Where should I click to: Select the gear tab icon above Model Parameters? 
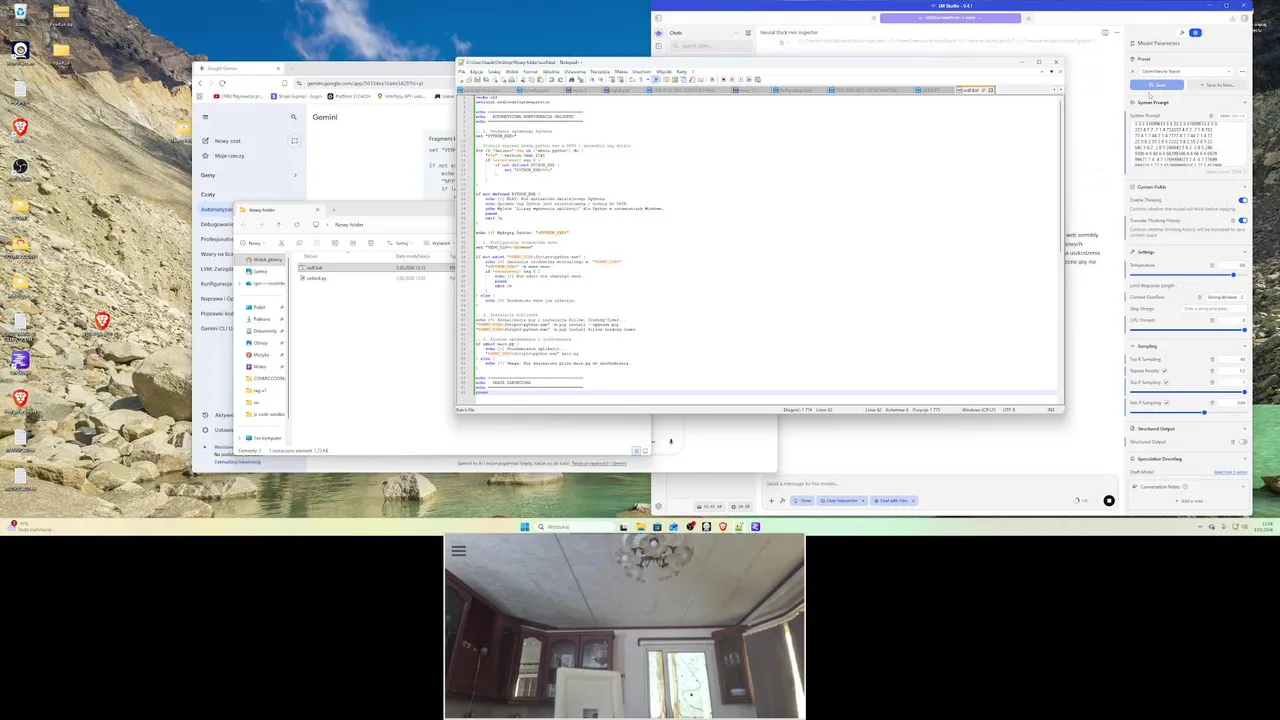(1195, 33)
